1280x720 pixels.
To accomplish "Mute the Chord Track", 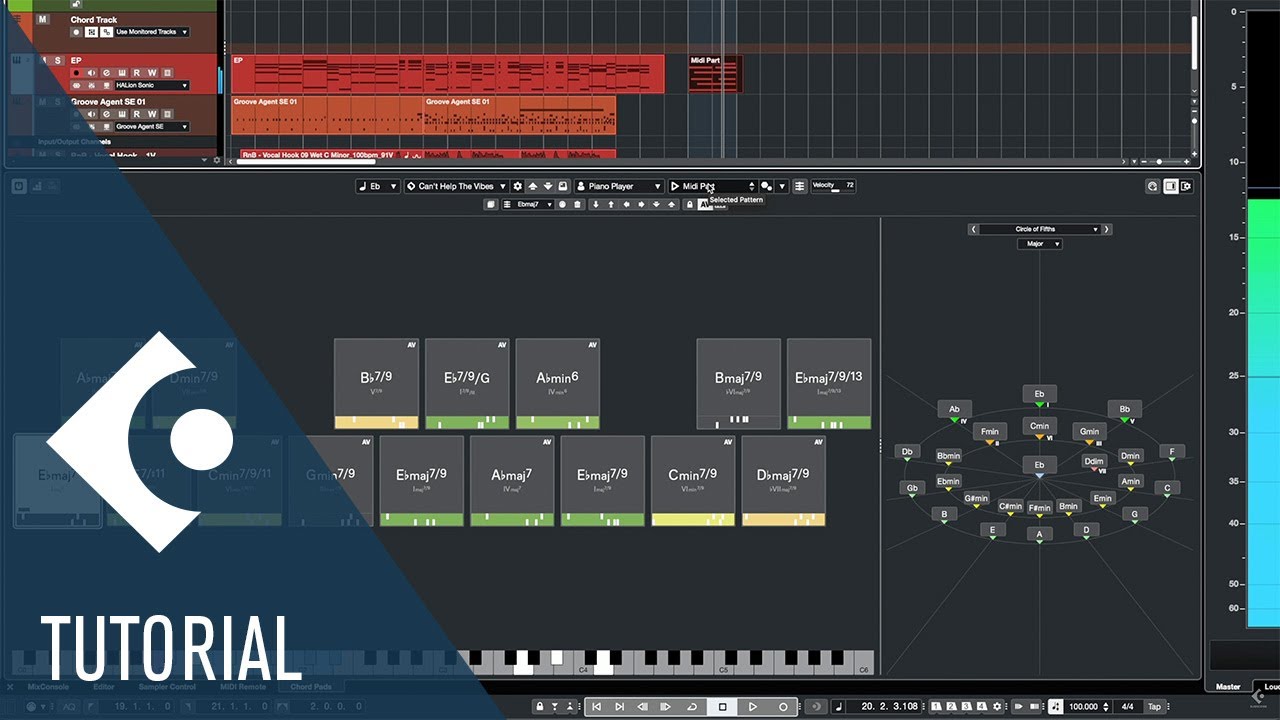I will pyautogui.click(x=42, y=19).
